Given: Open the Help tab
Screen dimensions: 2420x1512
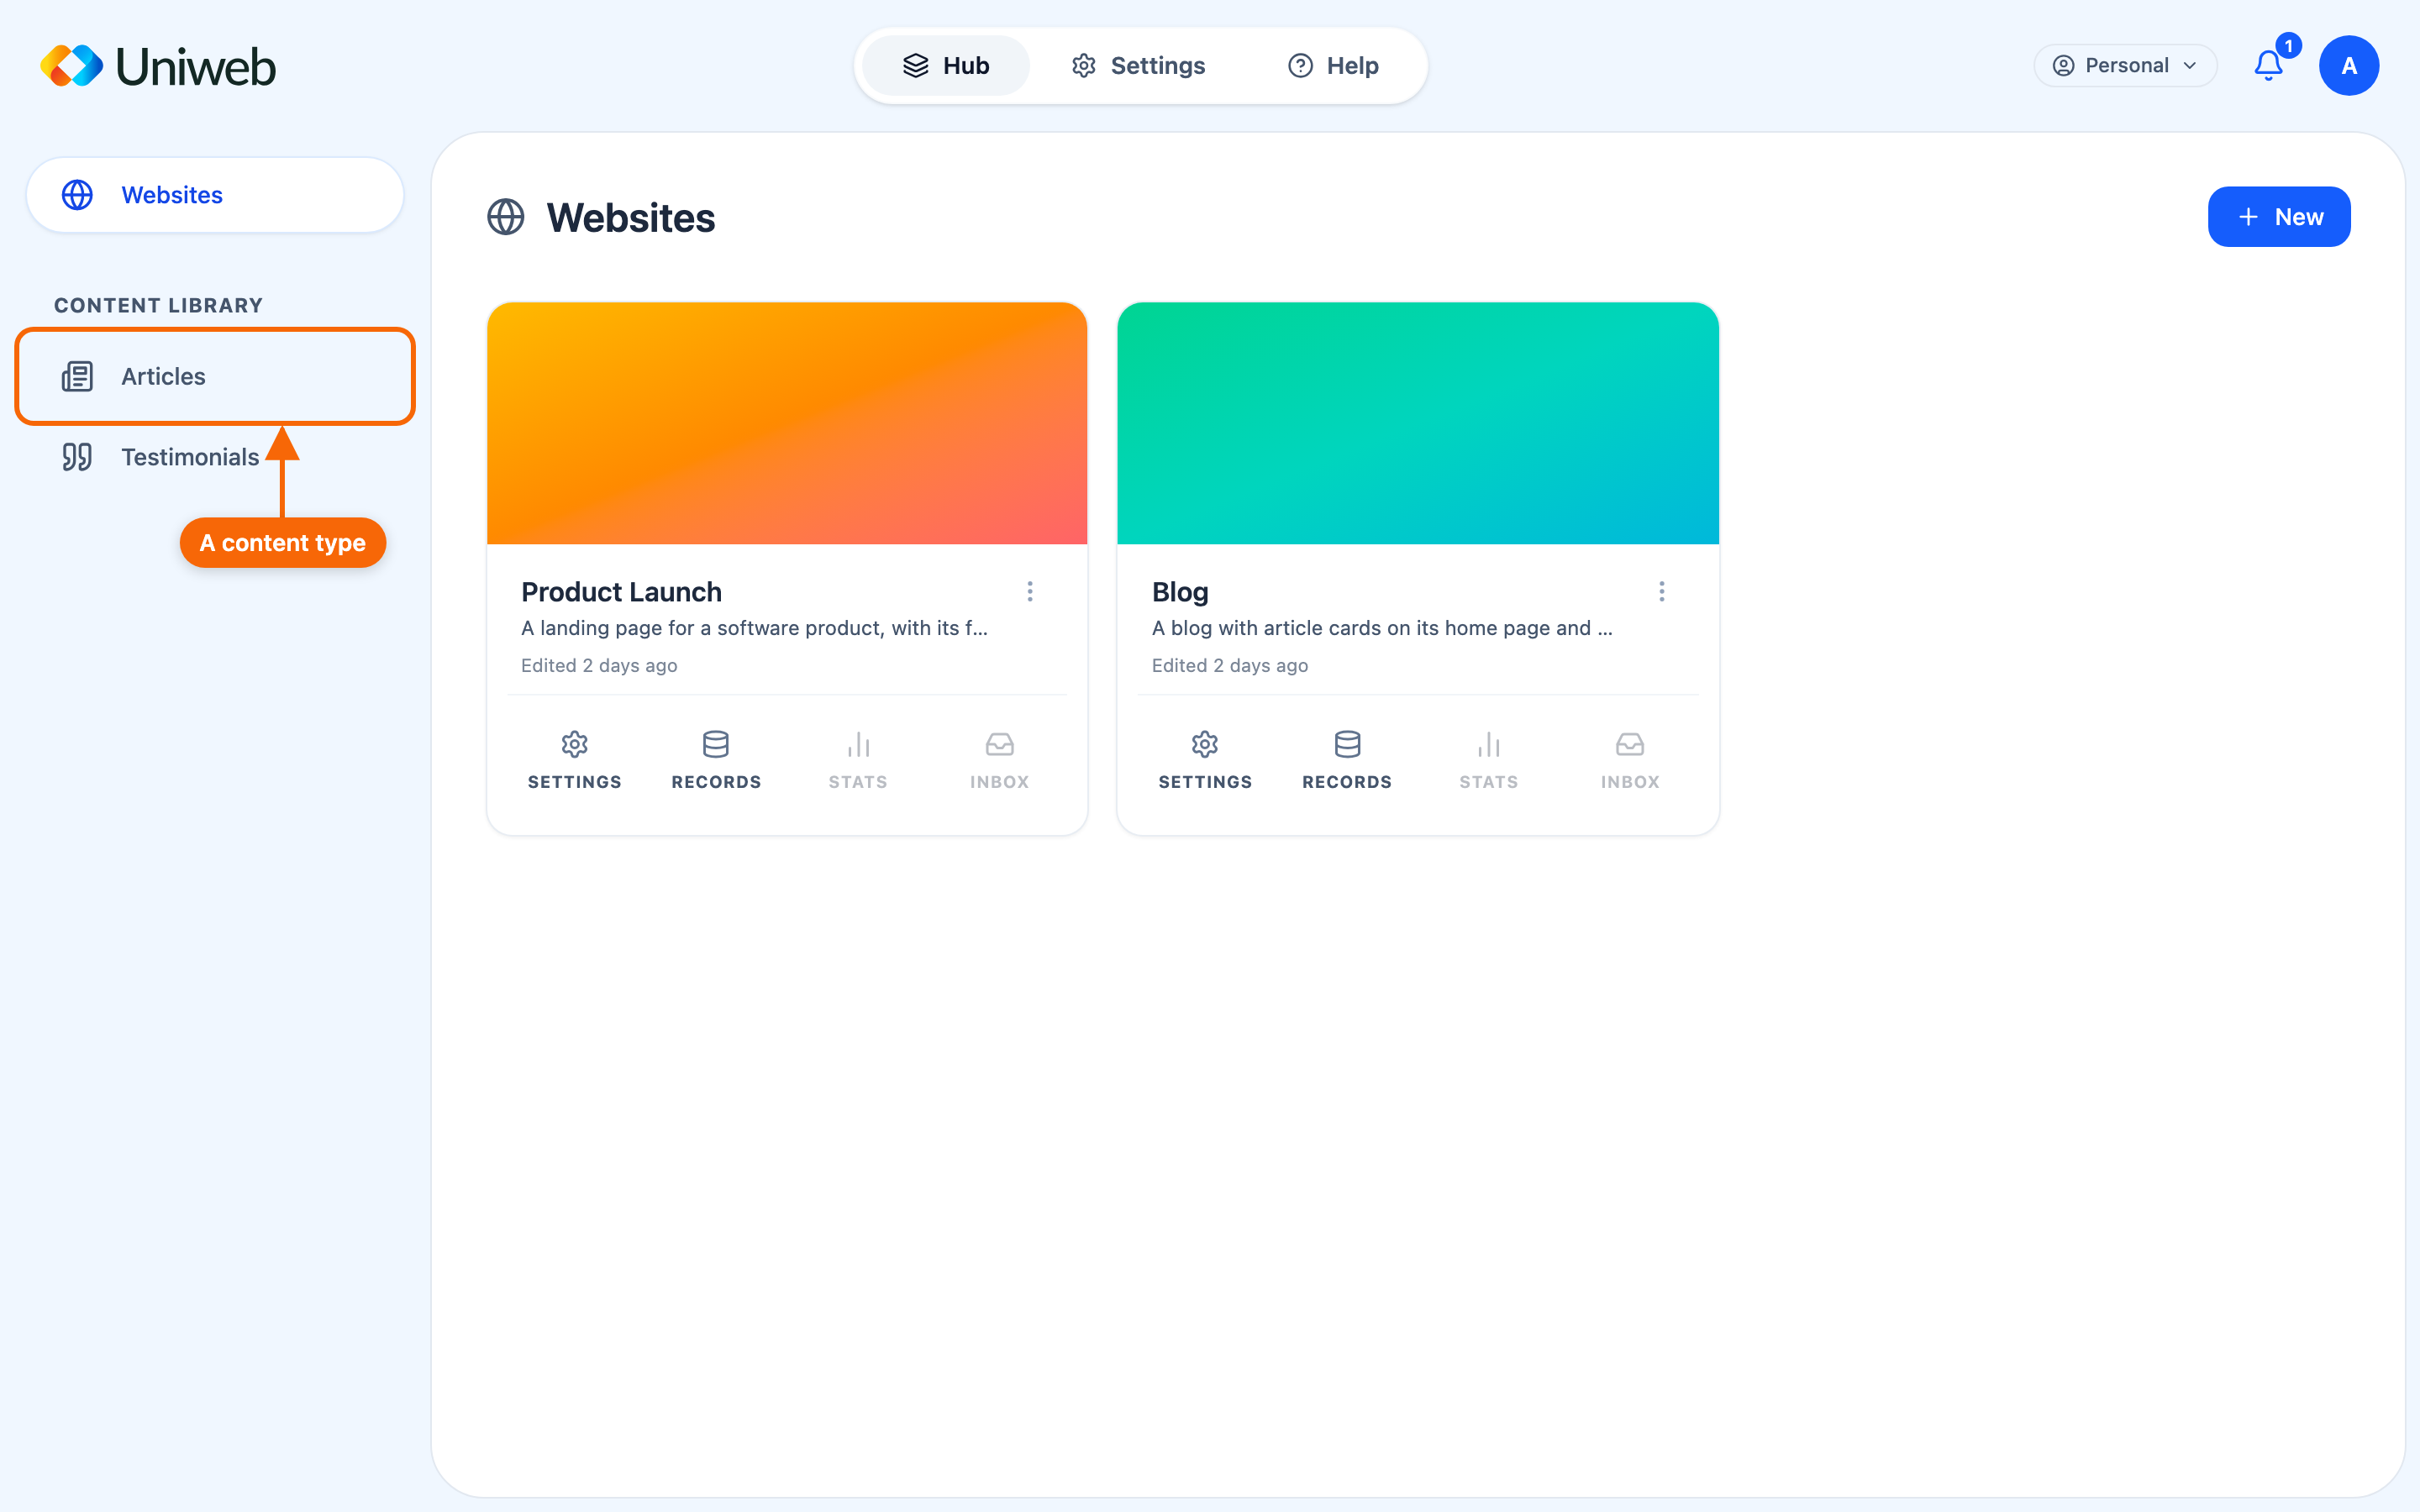Looking at the screenshot, I should coord(1333,66).
